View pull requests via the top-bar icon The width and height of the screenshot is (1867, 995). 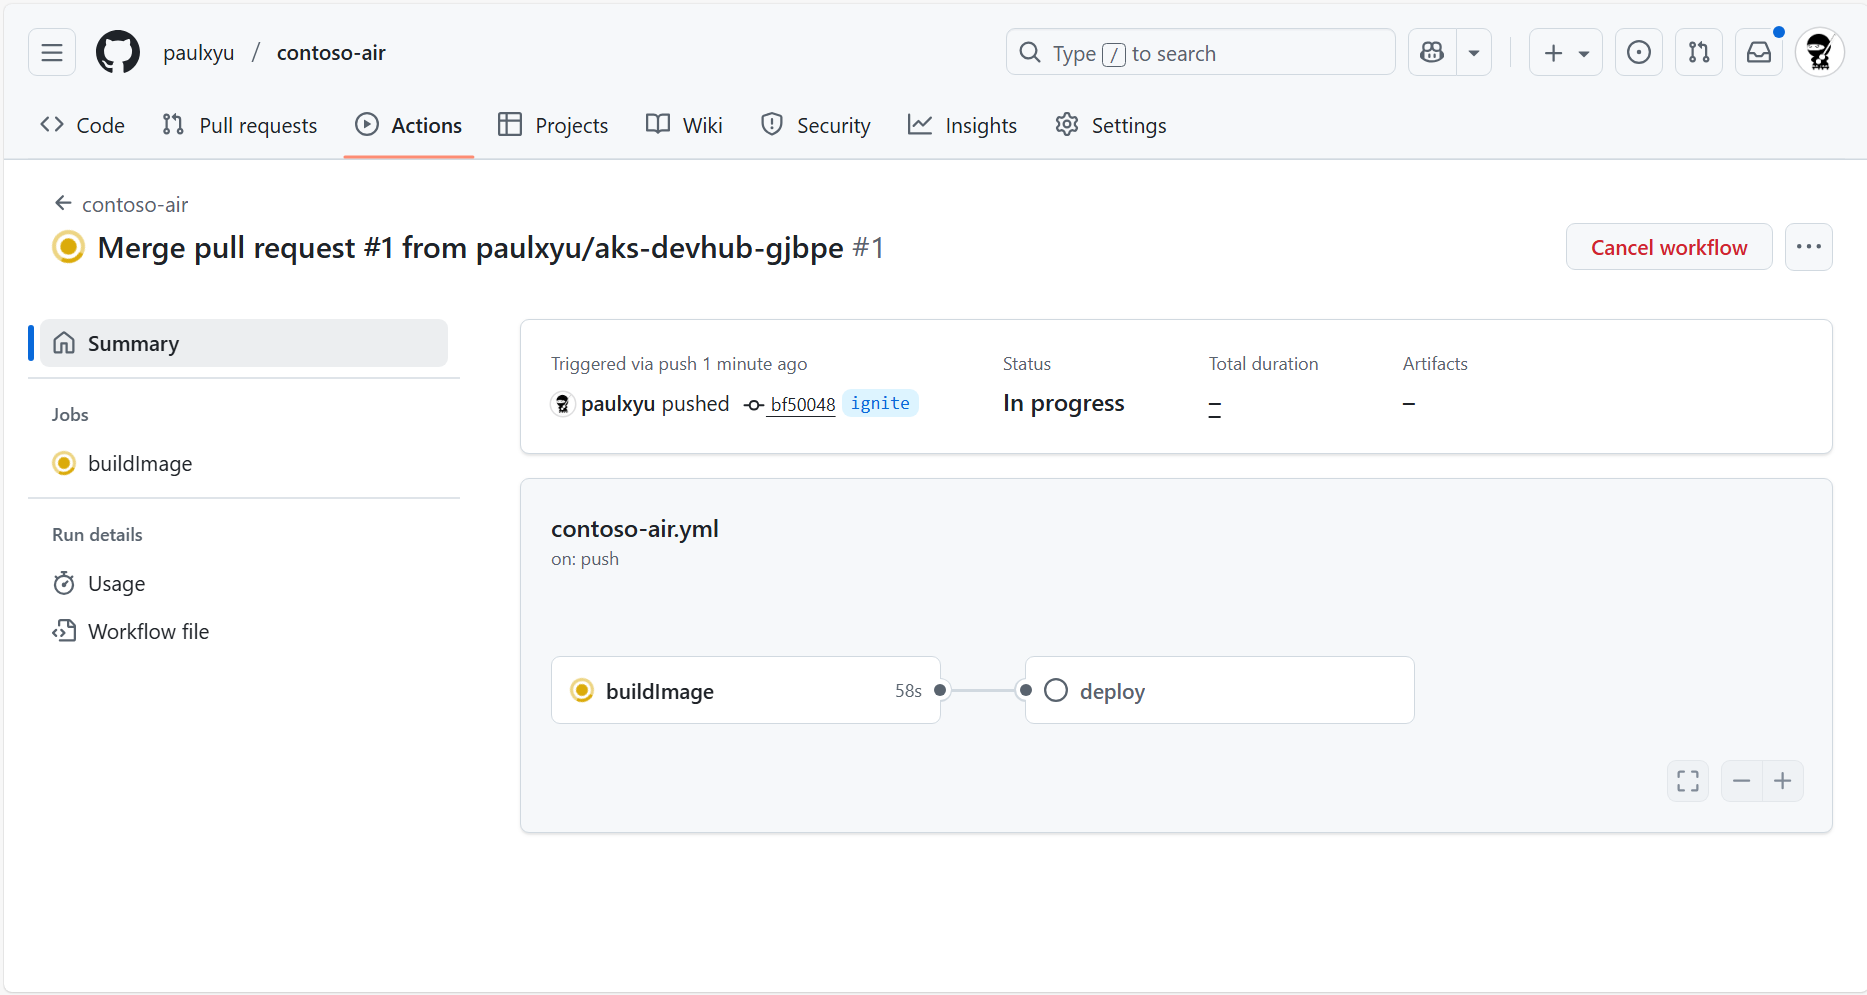[1698, 52]
